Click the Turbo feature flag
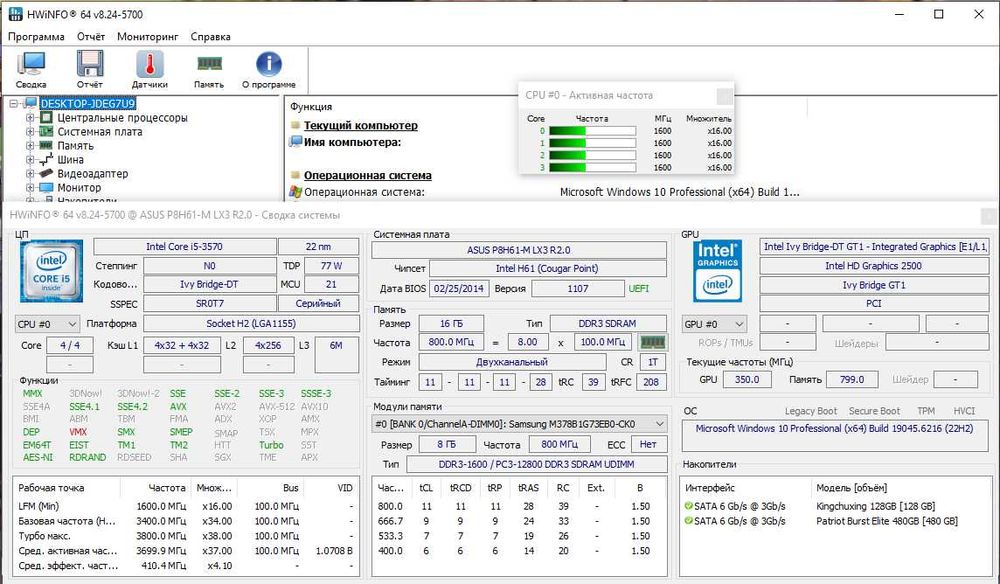 [271, 445]
